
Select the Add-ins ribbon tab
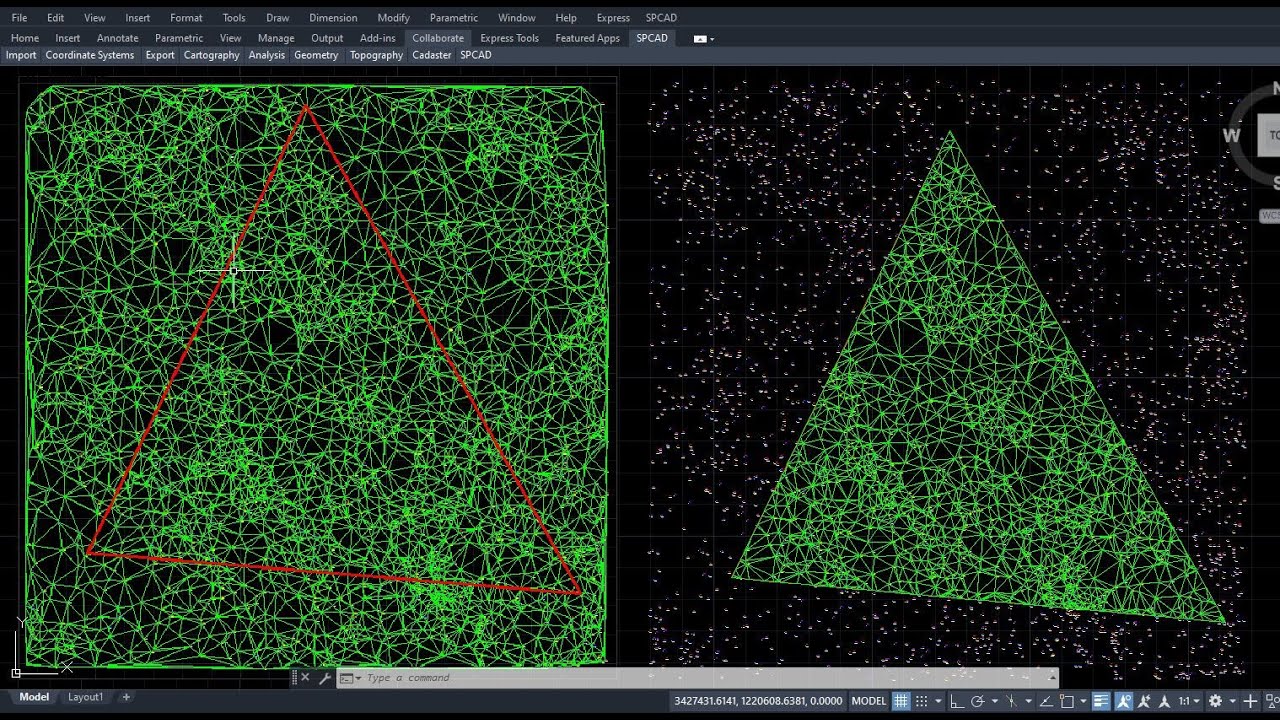pos(378,38)
